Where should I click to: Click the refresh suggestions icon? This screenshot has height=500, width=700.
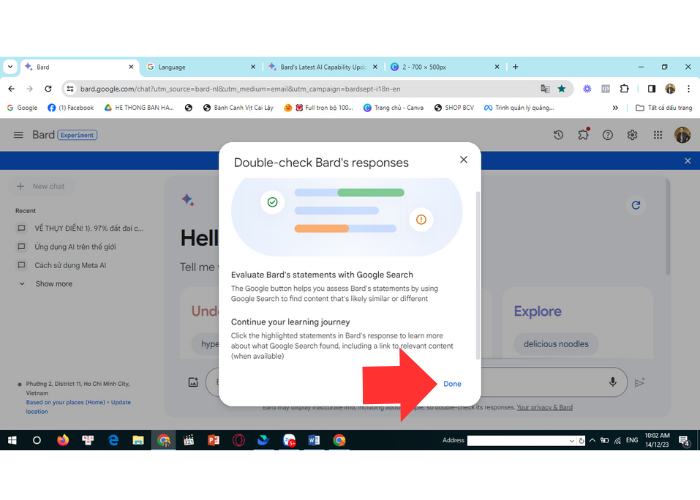click(634, 205)
